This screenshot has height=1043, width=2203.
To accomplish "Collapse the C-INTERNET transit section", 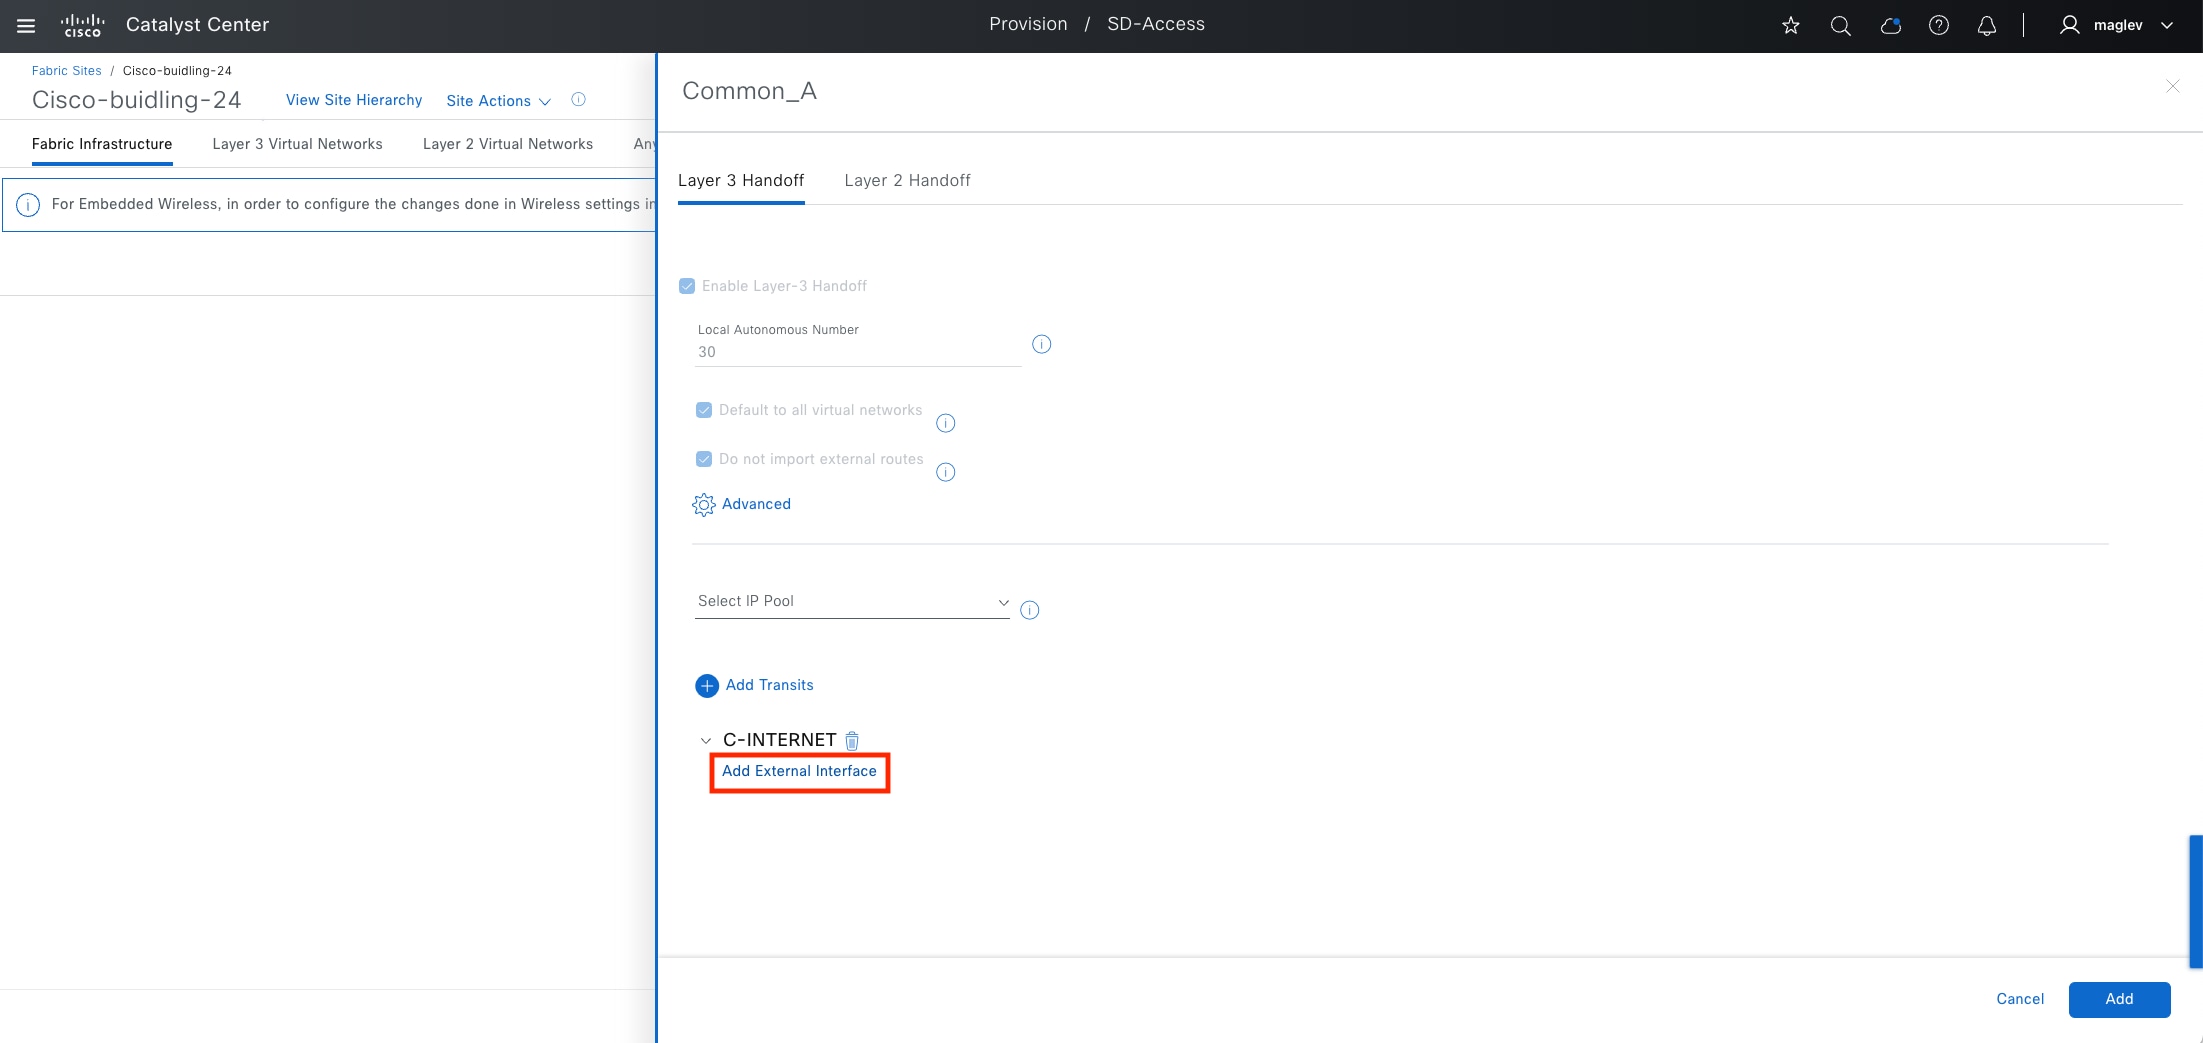I will pos(706,741).
